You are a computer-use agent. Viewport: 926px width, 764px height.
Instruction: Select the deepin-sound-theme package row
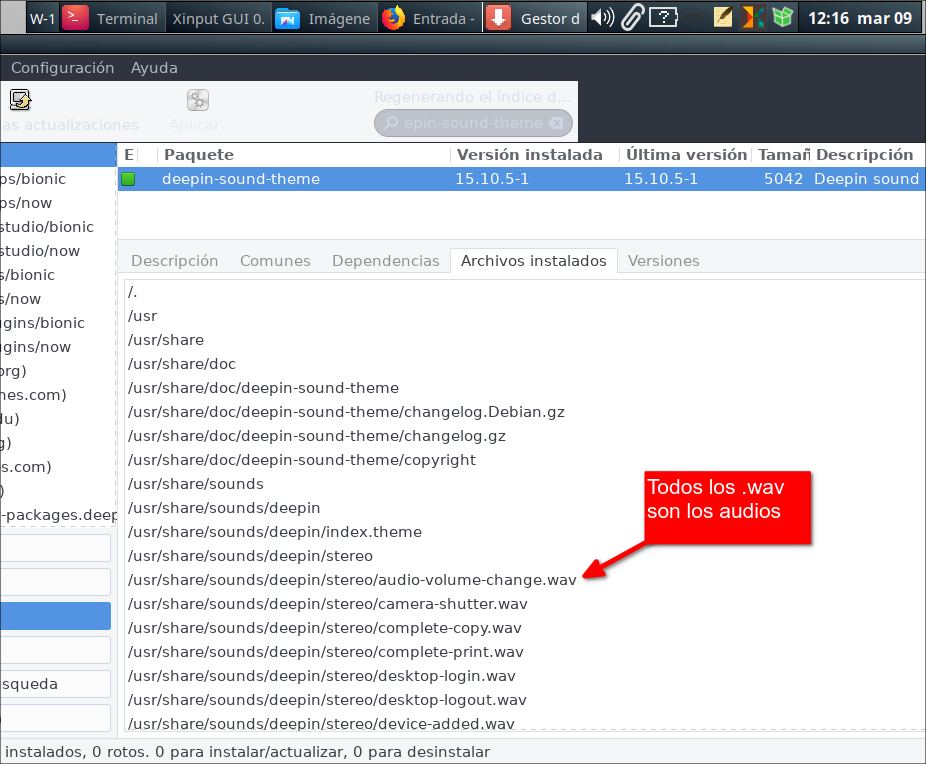pos(521,179)
